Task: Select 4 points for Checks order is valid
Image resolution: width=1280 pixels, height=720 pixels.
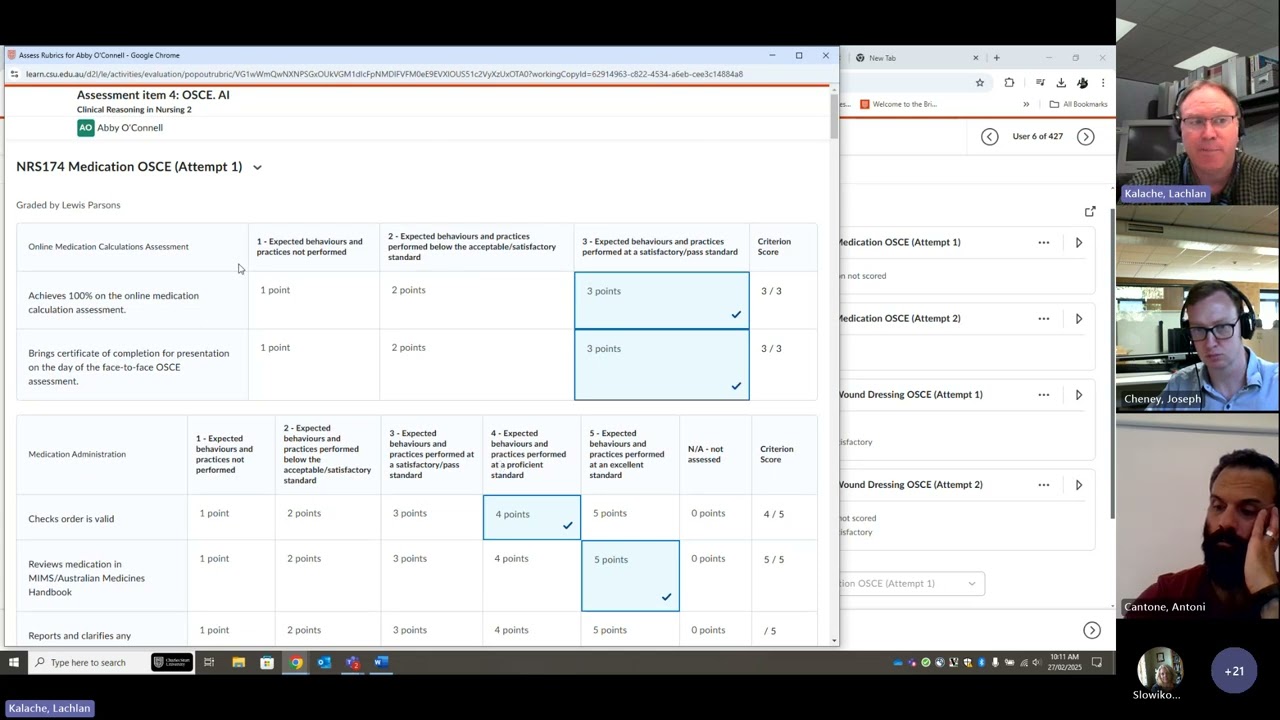Action: click(532, 518)
